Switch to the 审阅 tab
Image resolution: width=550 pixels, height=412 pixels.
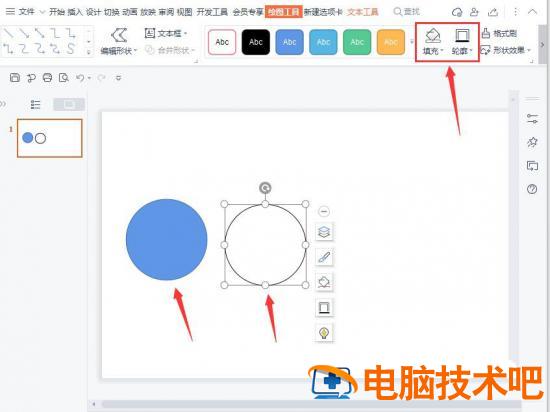click(166, 12)
